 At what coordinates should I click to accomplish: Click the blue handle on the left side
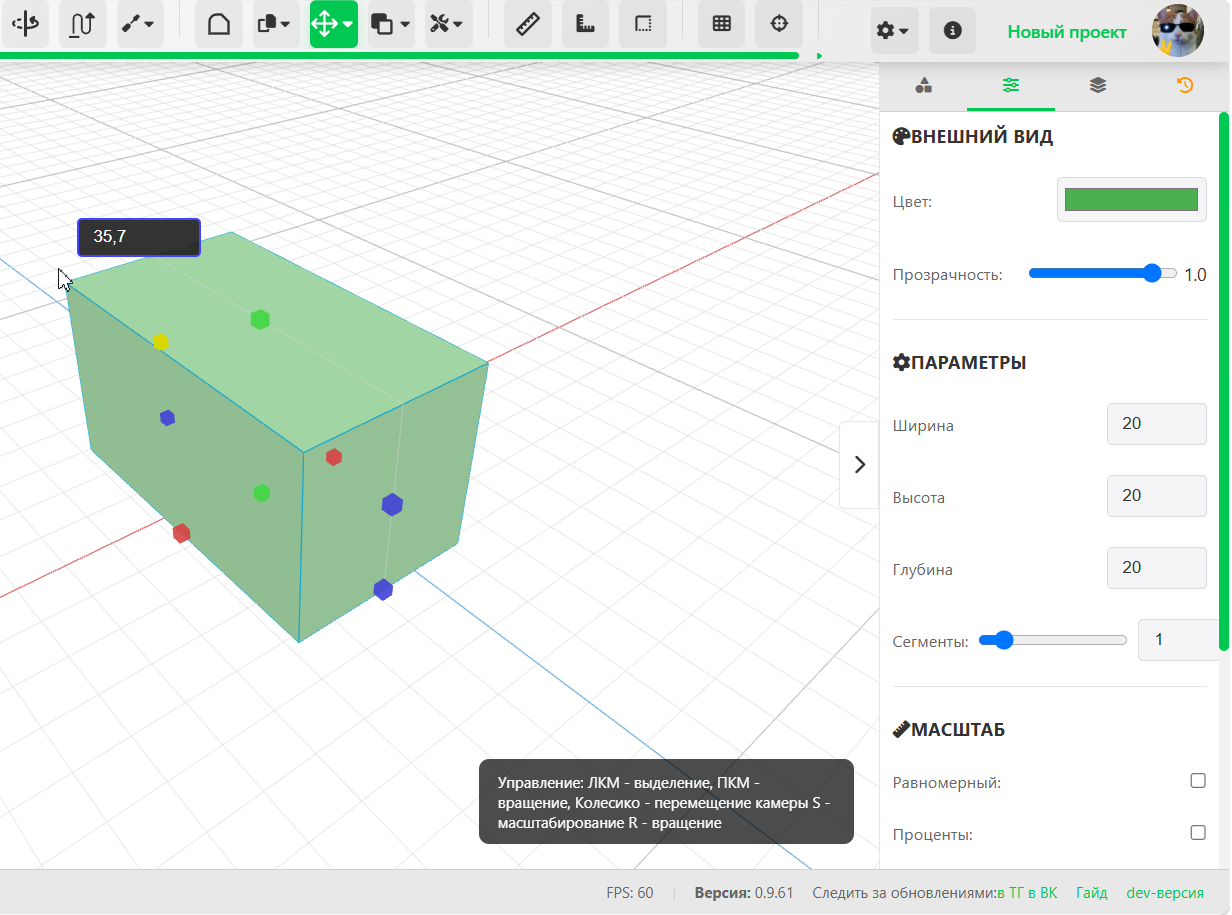coord(168,418)
